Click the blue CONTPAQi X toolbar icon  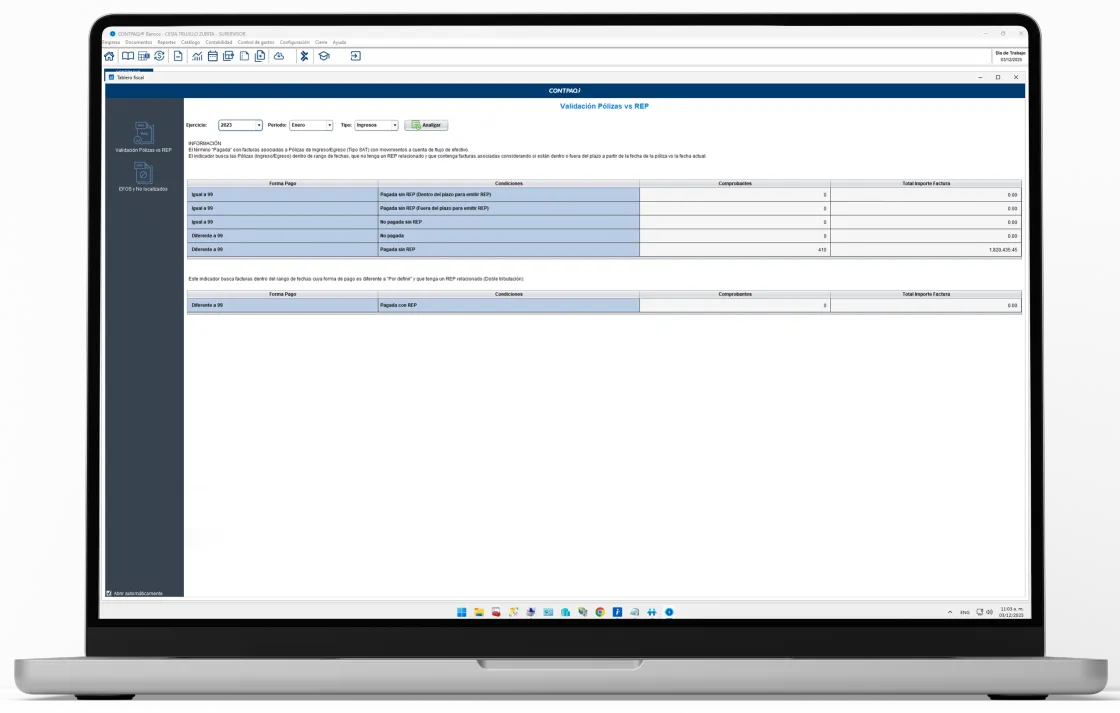[x=304, y=56]
